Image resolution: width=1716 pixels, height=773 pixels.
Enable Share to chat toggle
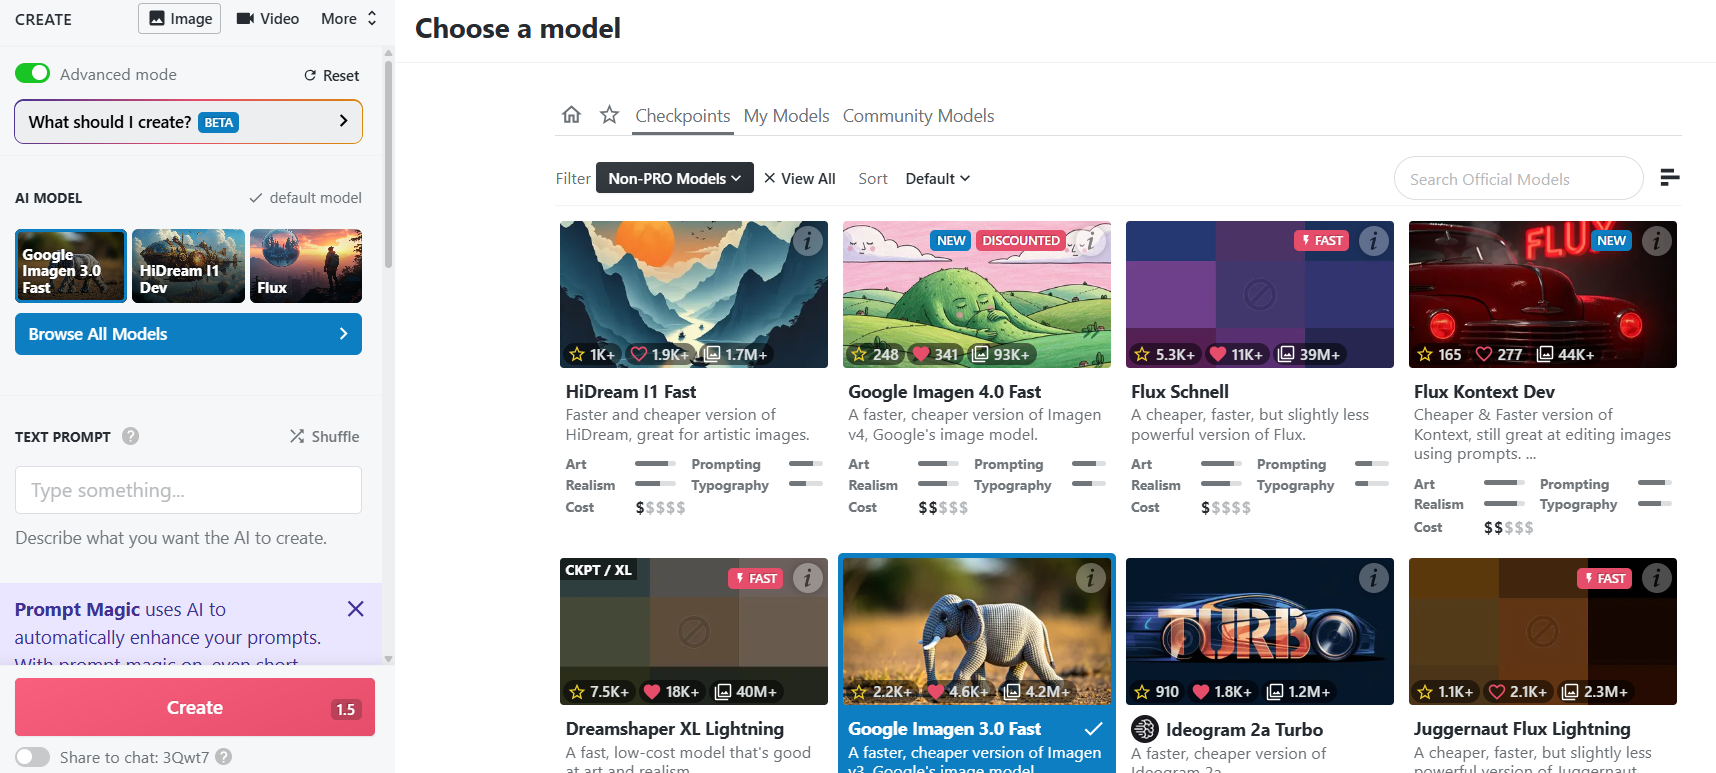click(x=32, y=757)
